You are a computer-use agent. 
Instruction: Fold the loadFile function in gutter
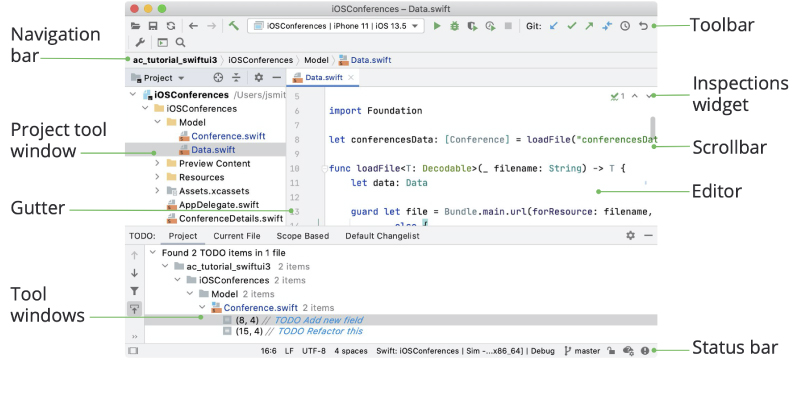pos(324,168)
